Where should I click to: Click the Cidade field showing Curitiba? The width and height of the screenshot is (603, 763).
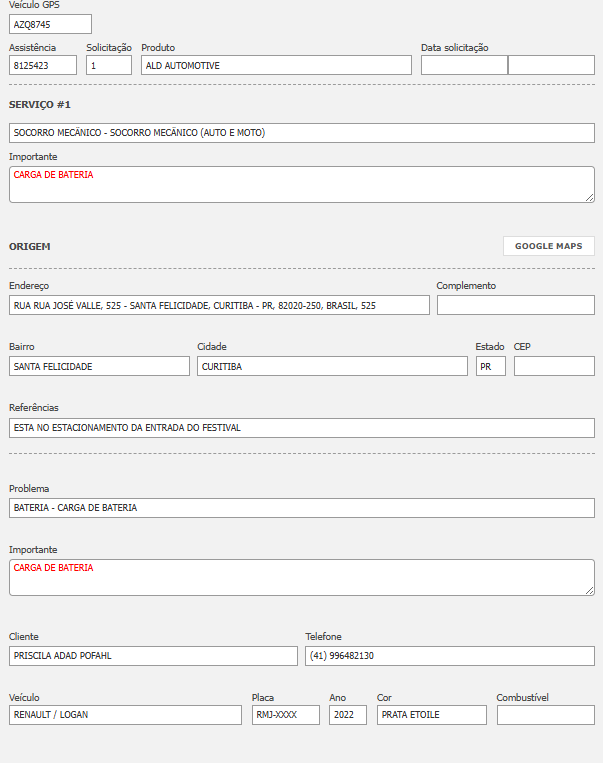(x=332, y=366)
